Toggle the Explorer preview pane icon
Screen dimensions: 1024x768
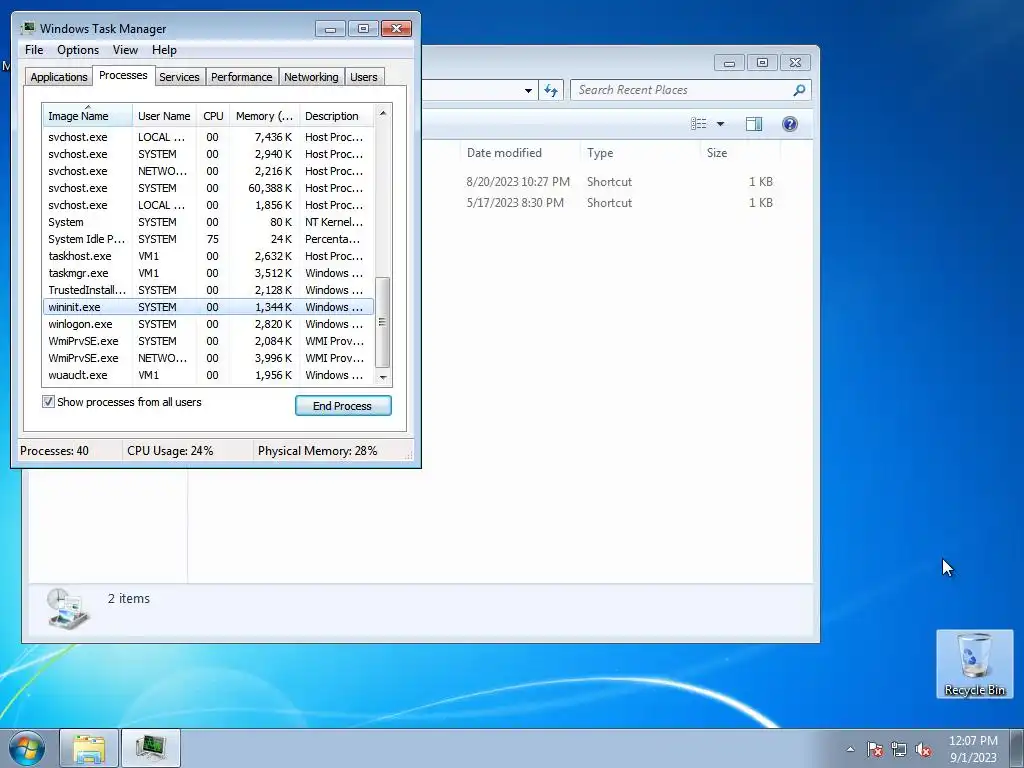754,123
